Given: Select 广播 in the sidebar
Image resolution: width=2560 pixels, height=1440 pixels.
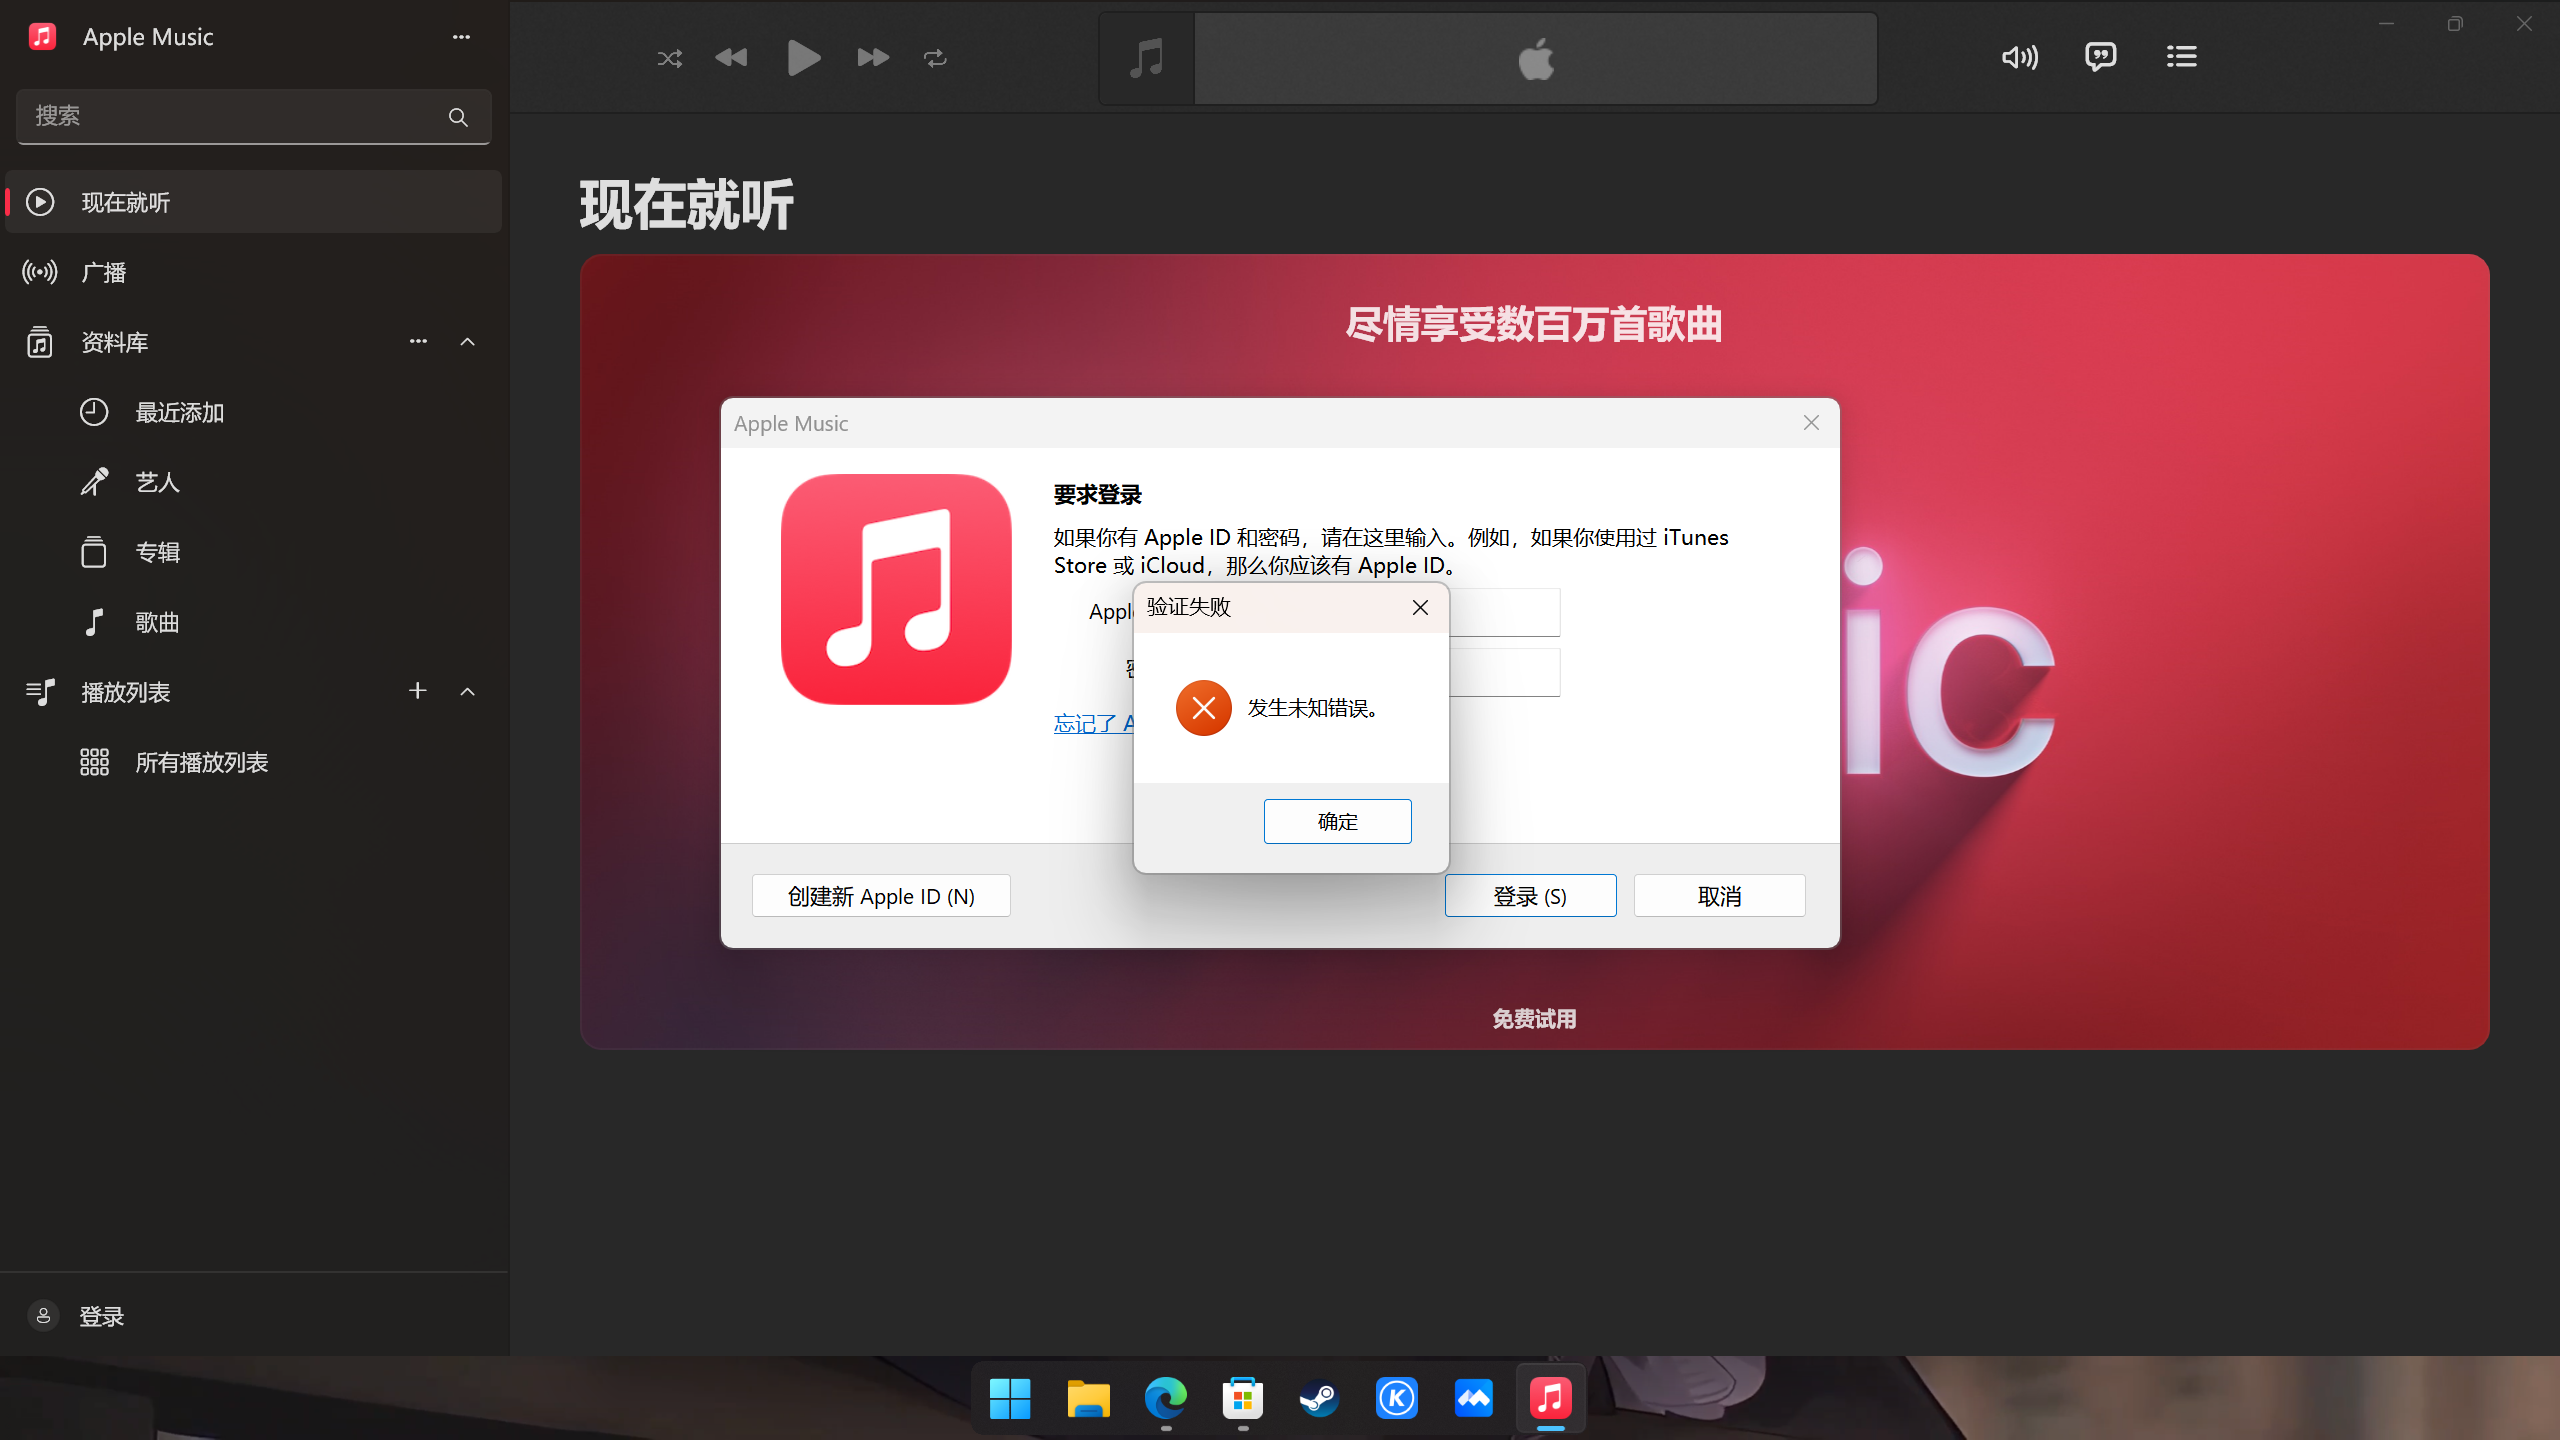Looking at the screenshot, I should coord(104,272).
